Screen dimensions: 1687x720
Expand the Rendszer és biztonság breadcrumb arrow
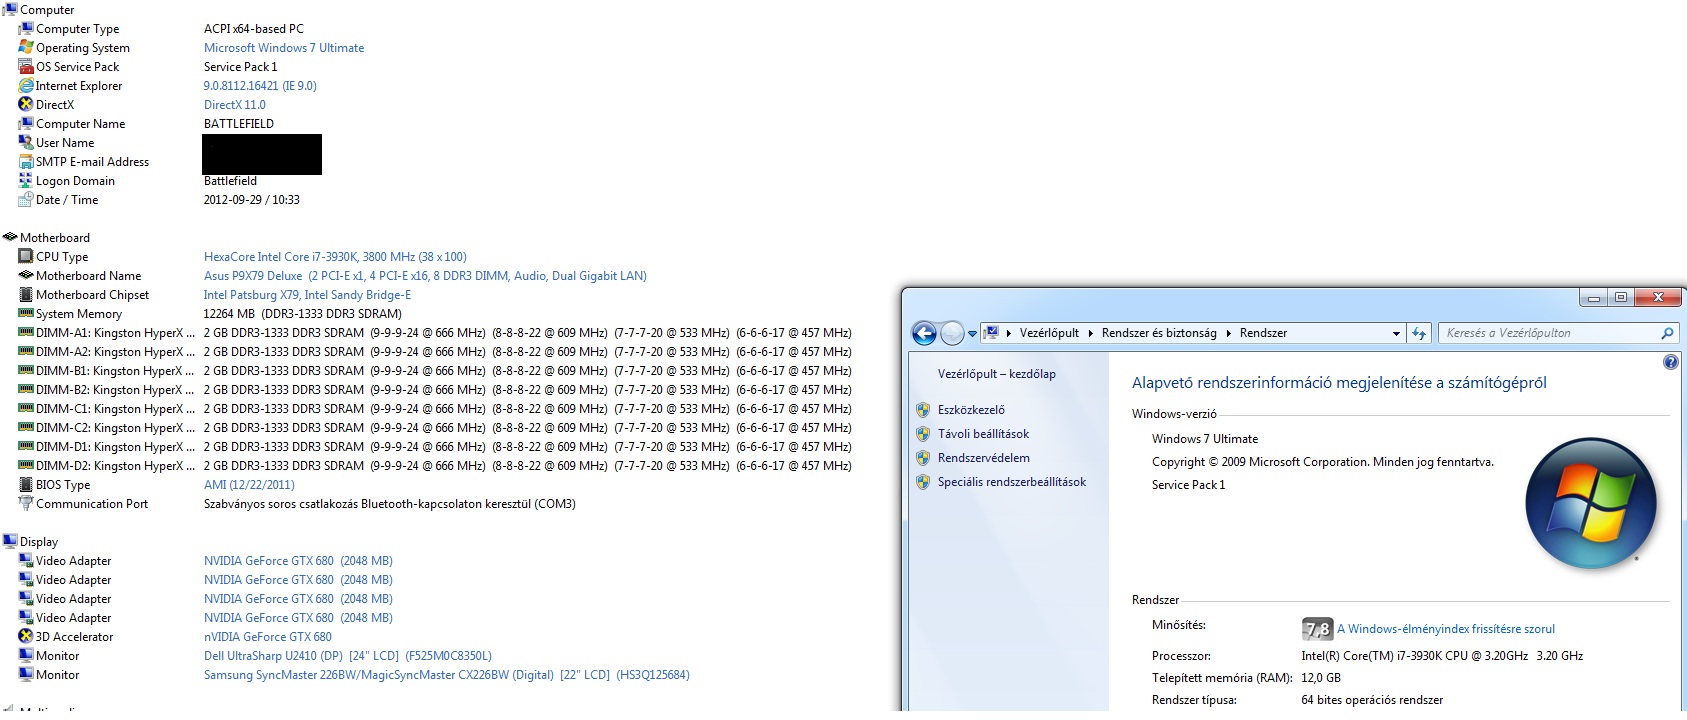pyautogui.click(x=1228, y=333)
